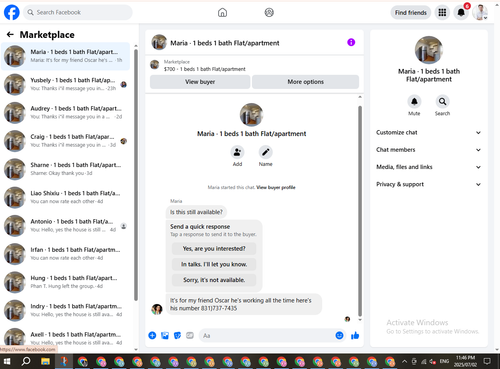This screenshot has width=500, height=369.
Task: Choose a sticker from composer
Action: 177,335
